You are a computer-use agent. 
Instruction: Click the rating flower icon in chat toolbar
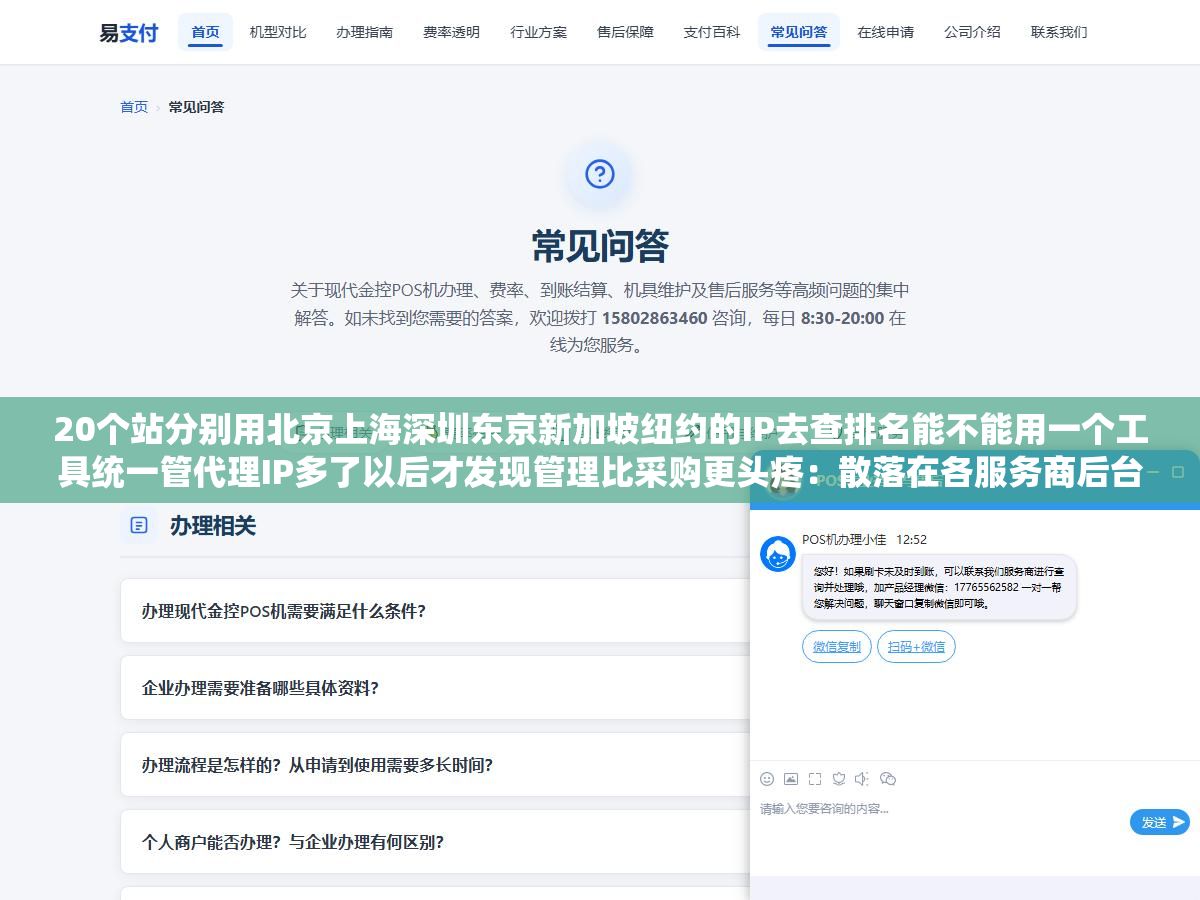[839, 778]
